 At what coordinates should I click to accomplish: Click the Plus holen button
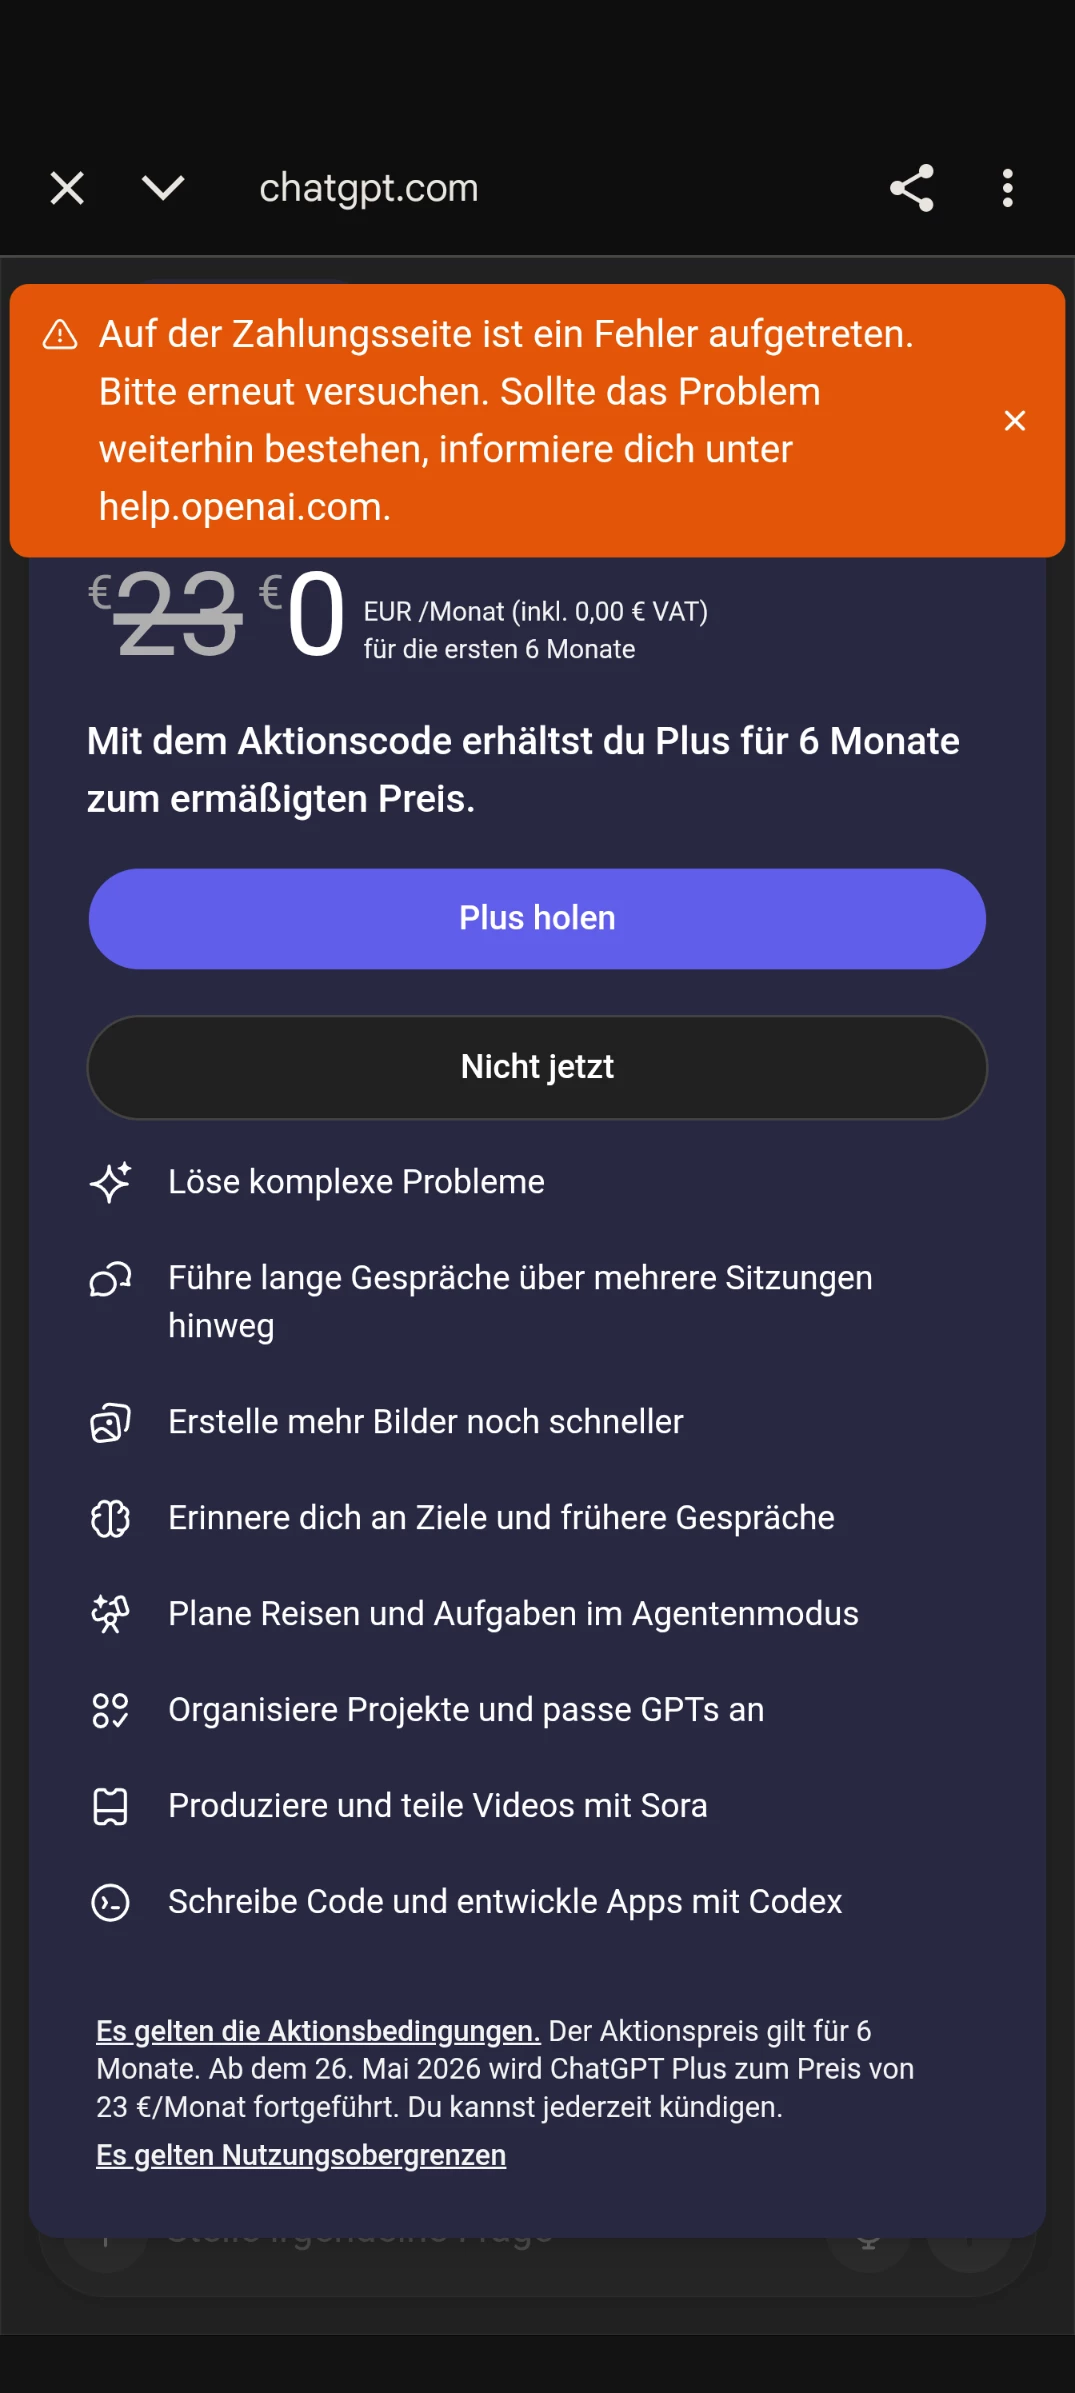pos(537,919)
